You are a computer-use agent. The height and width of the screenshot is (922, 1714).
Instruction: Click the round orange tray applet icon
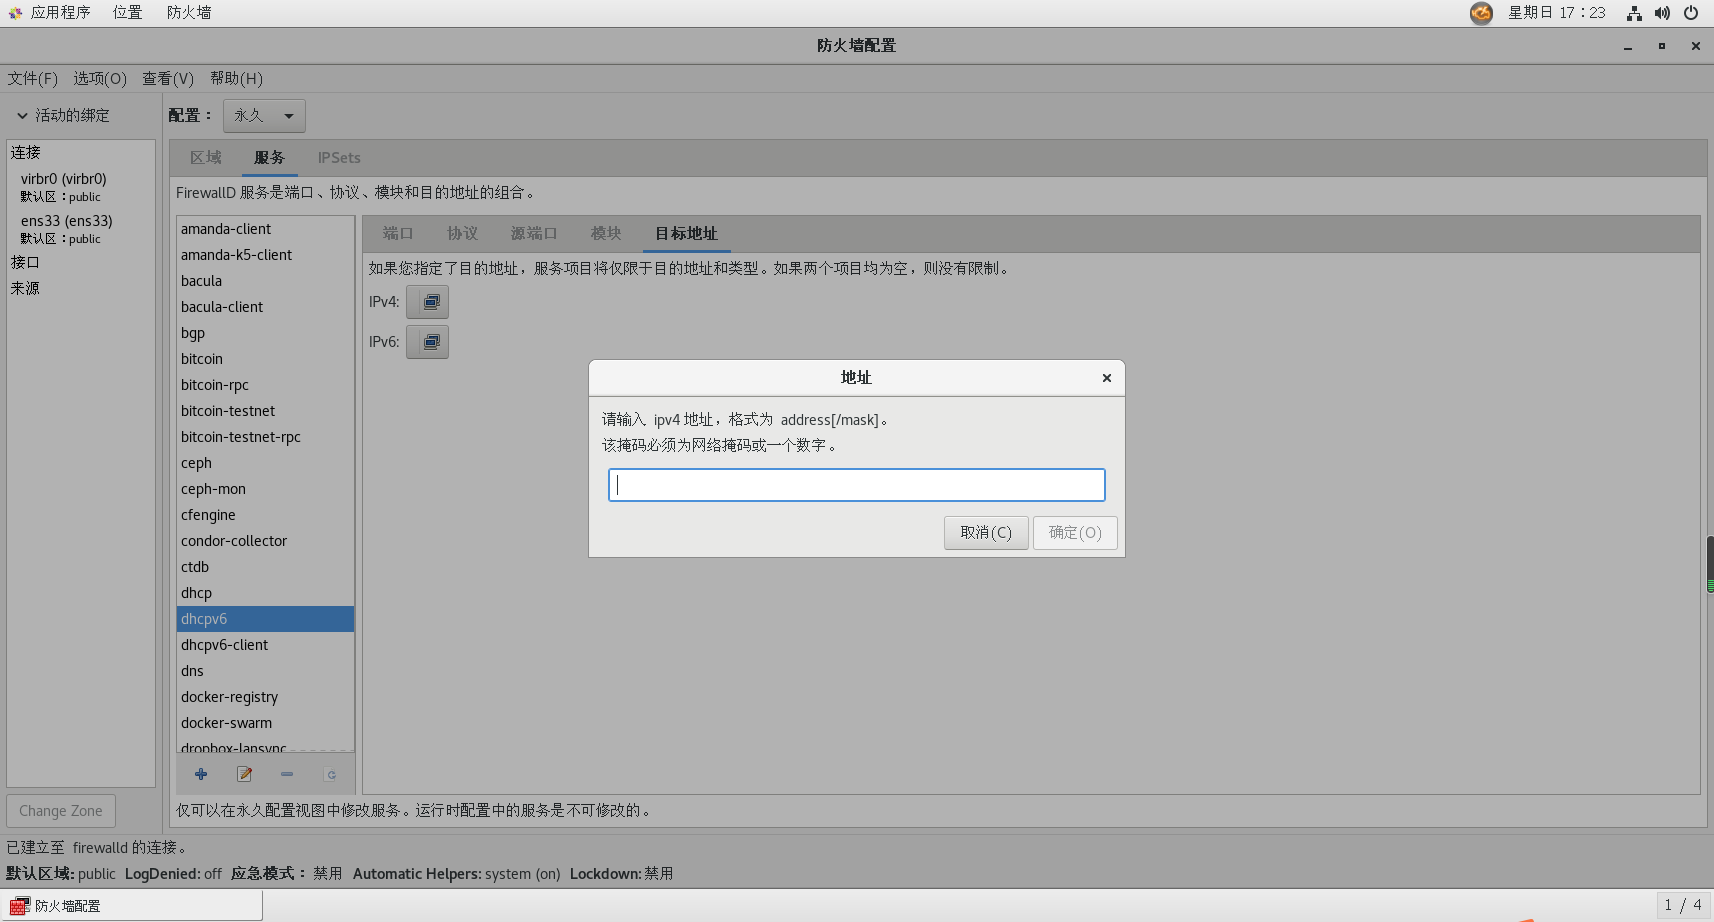click(1481, 13)
